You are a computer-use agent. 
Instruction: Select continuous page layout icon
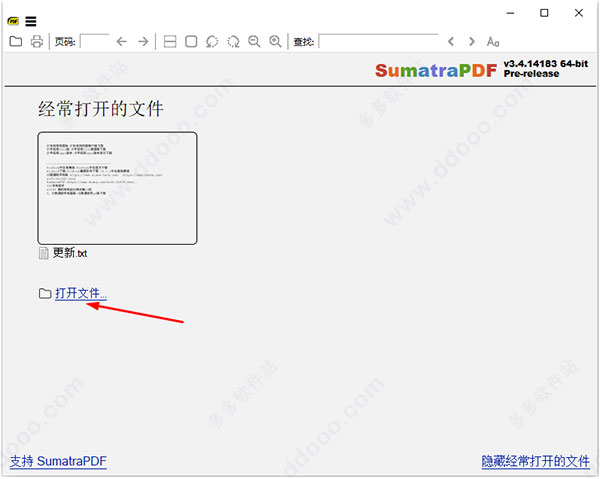tap(170, 41)
